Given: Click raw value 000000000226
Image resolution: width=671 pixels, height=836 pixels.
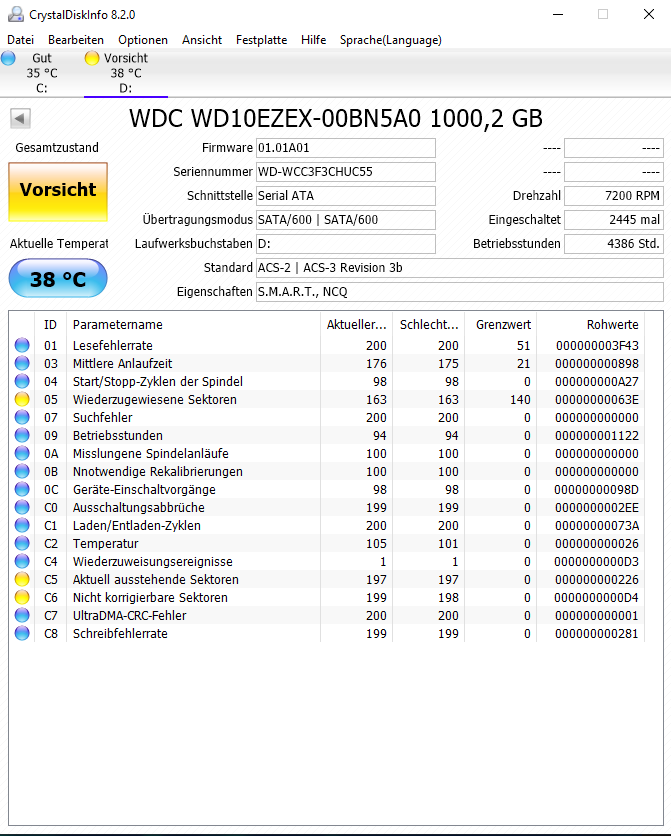Looking at the screenshot, I should point(596,580).
